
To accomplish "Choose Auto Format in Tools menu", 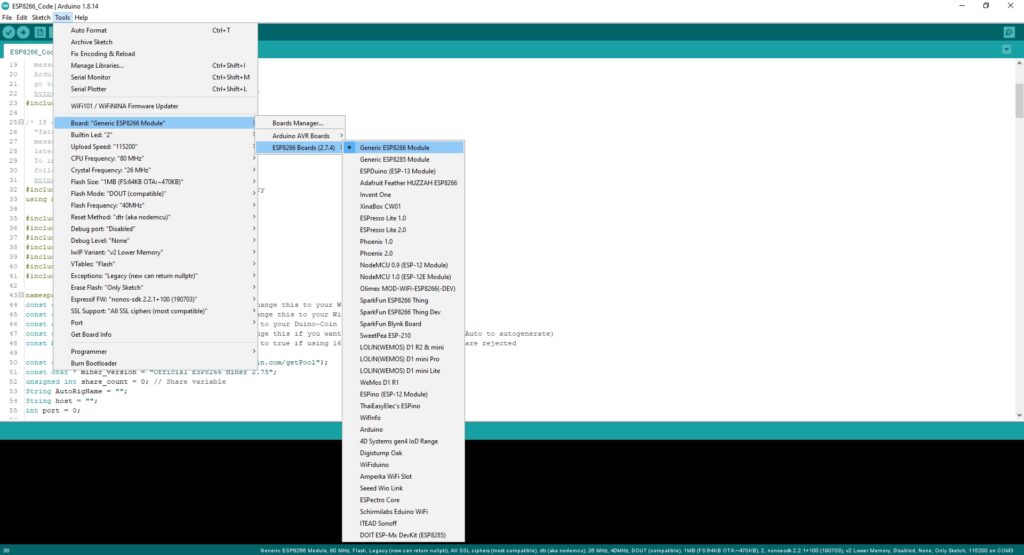I will [155, 30].
